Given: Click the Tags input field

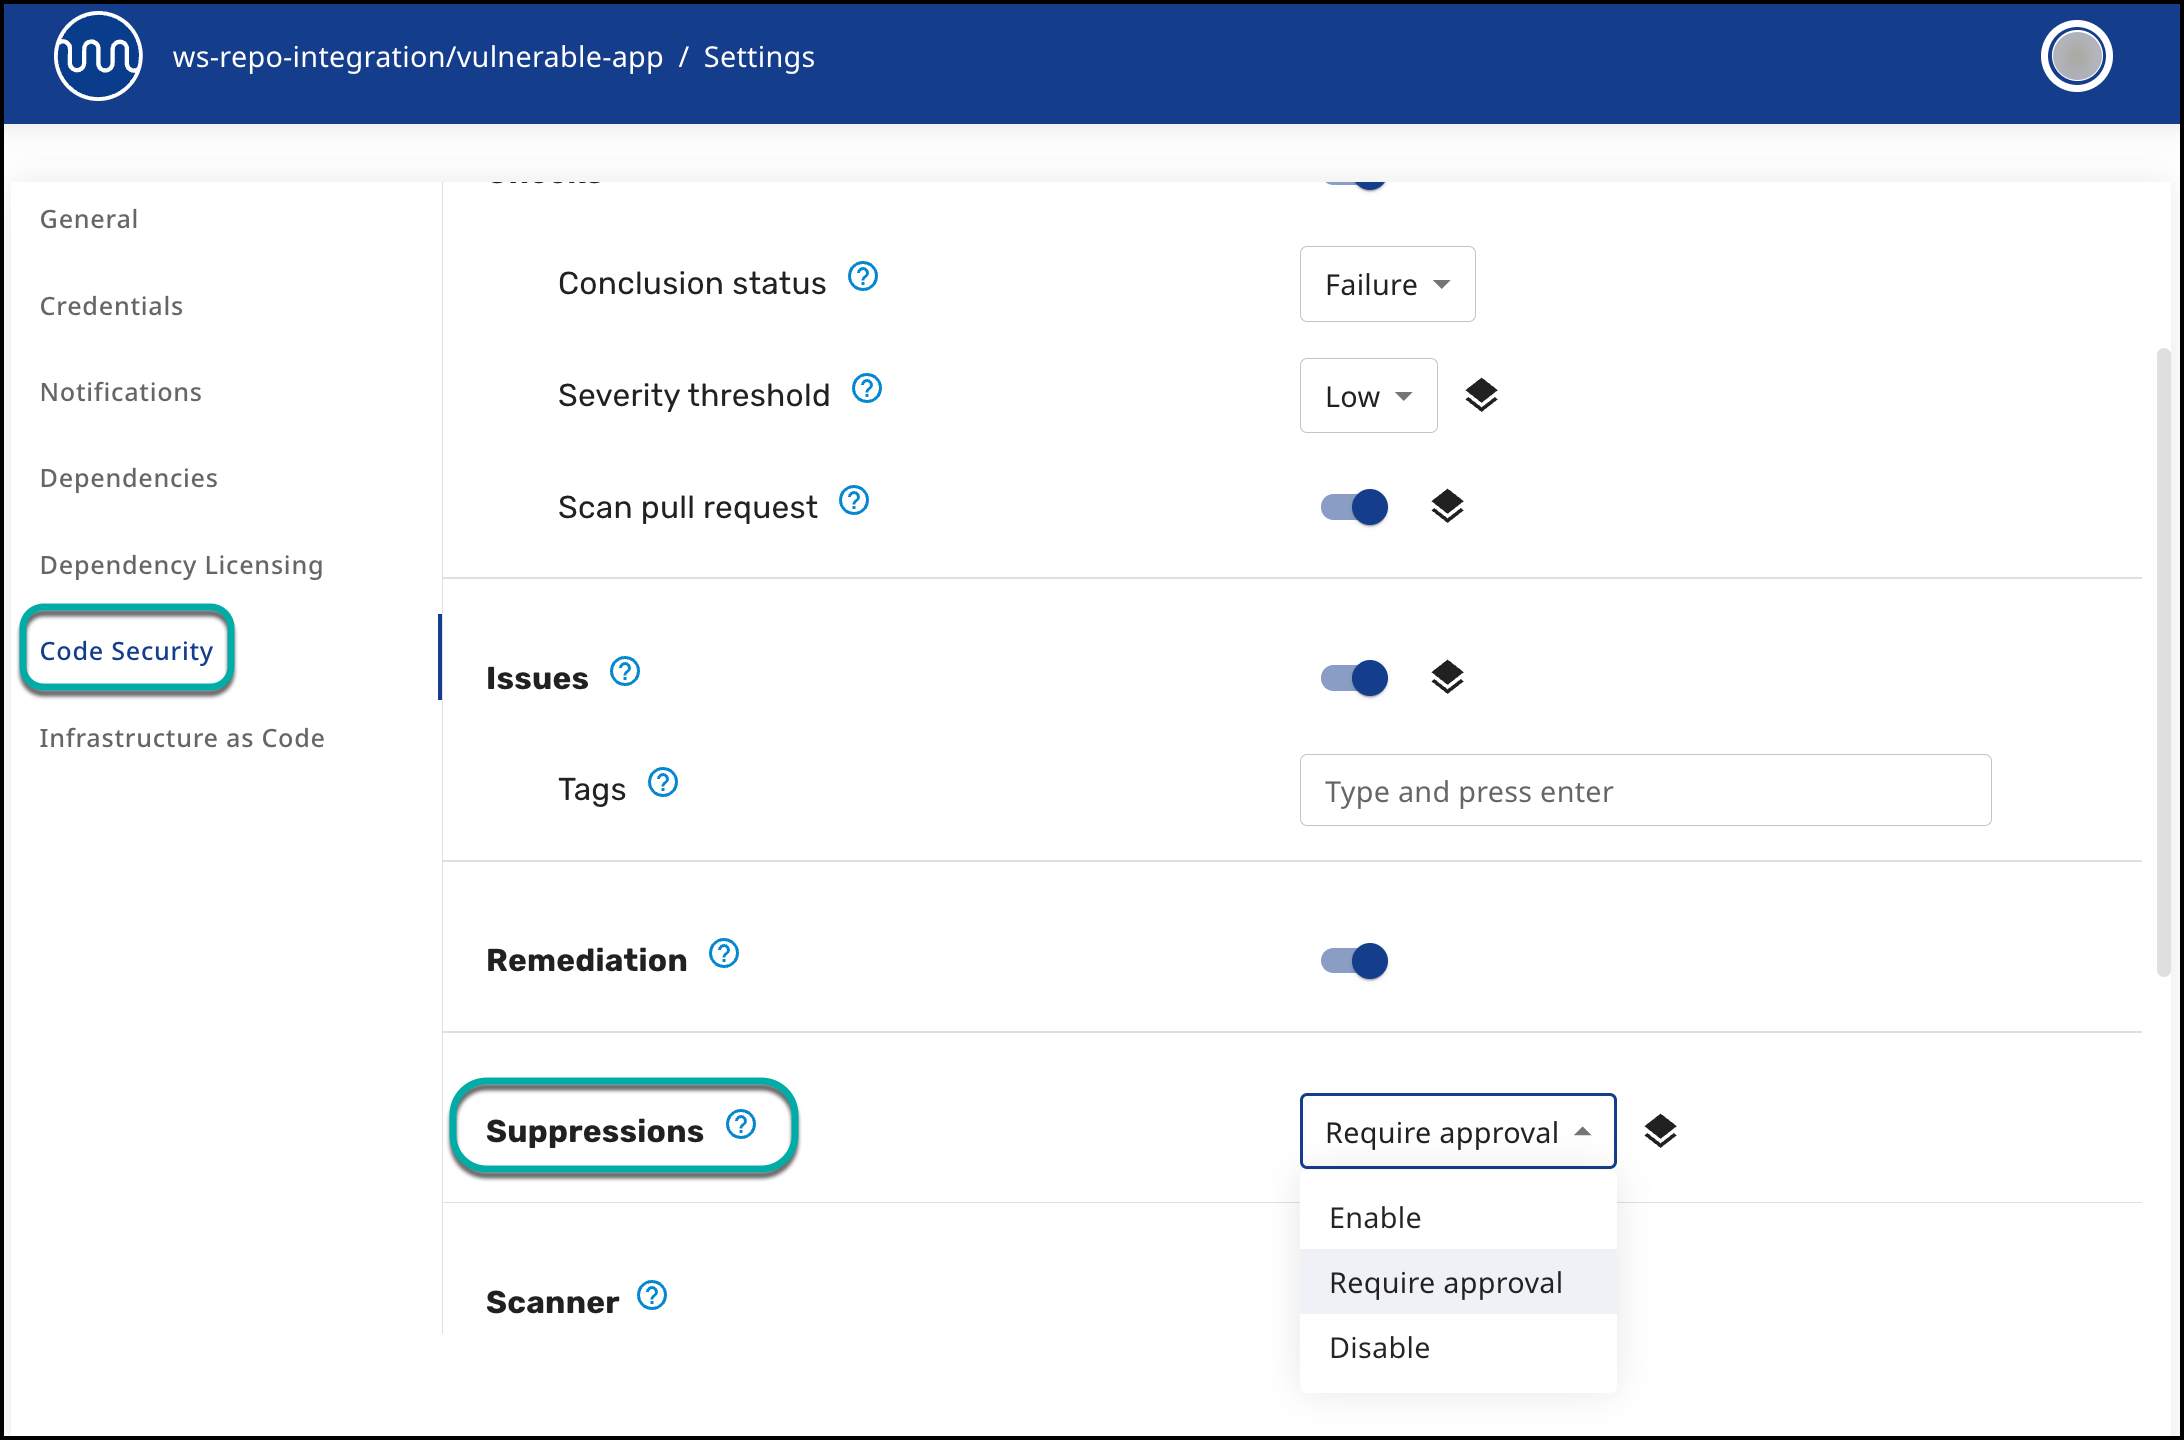Looking at the screenshot, I should pyautogui.click(x=1644, y=791).
